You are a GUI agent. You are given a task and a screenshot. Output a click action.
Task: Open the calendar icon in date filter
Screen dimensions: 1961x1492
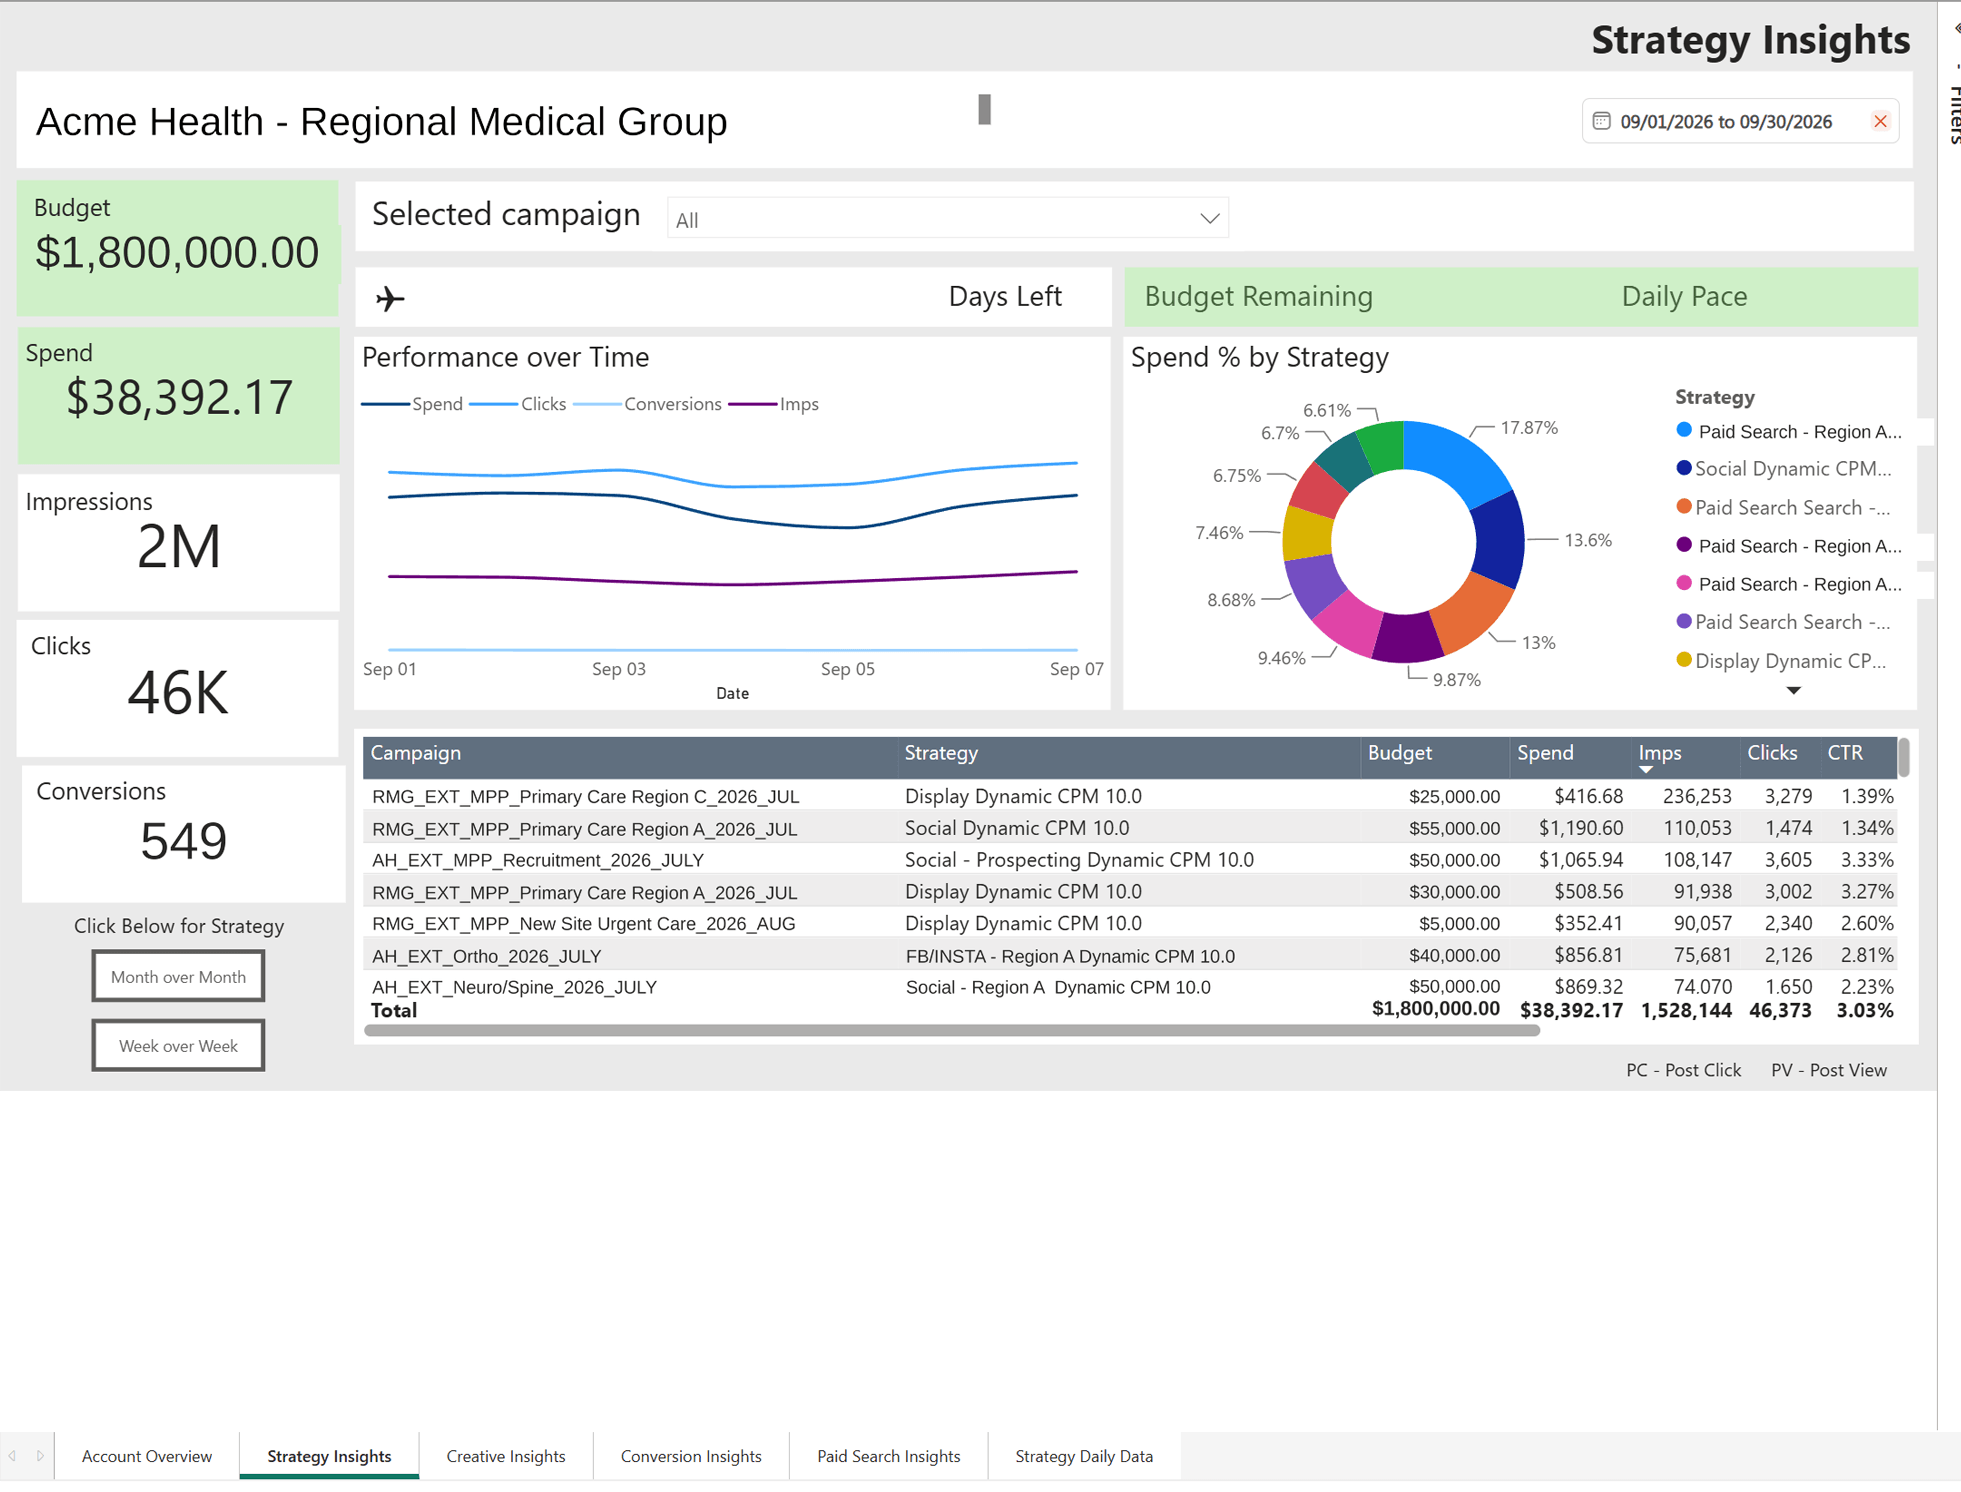(x=1601, y=121)
